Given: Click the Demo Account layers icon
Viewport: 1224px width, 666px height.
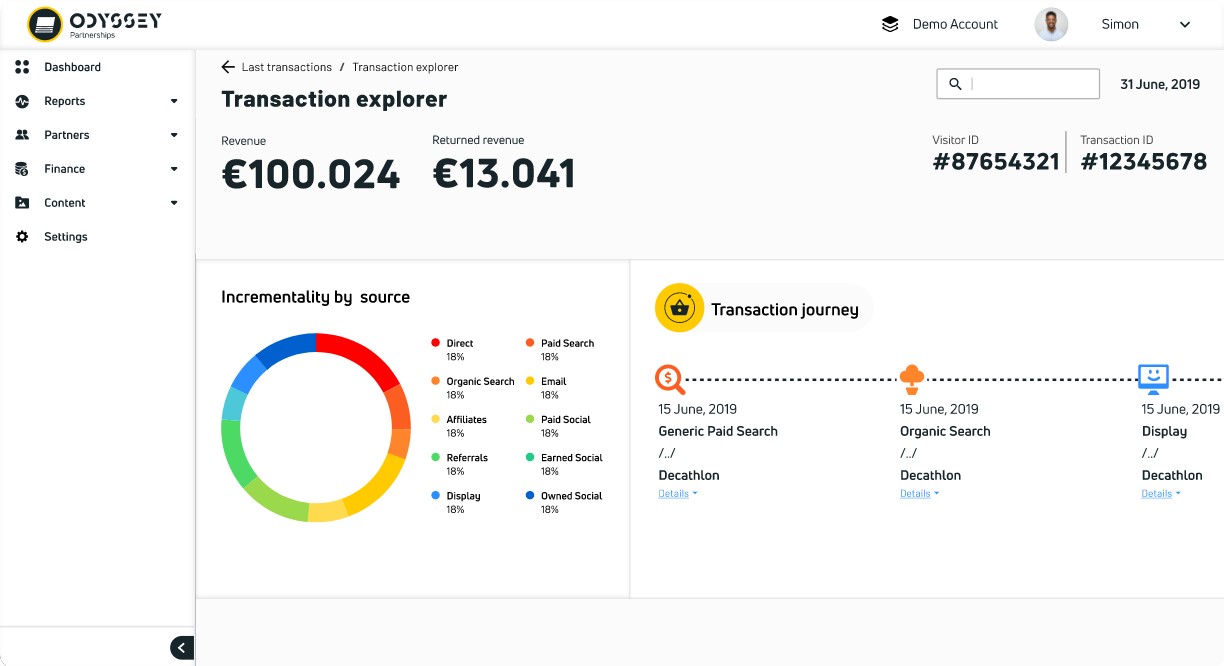Looking at the screenshot, I should tap(890, 24).
